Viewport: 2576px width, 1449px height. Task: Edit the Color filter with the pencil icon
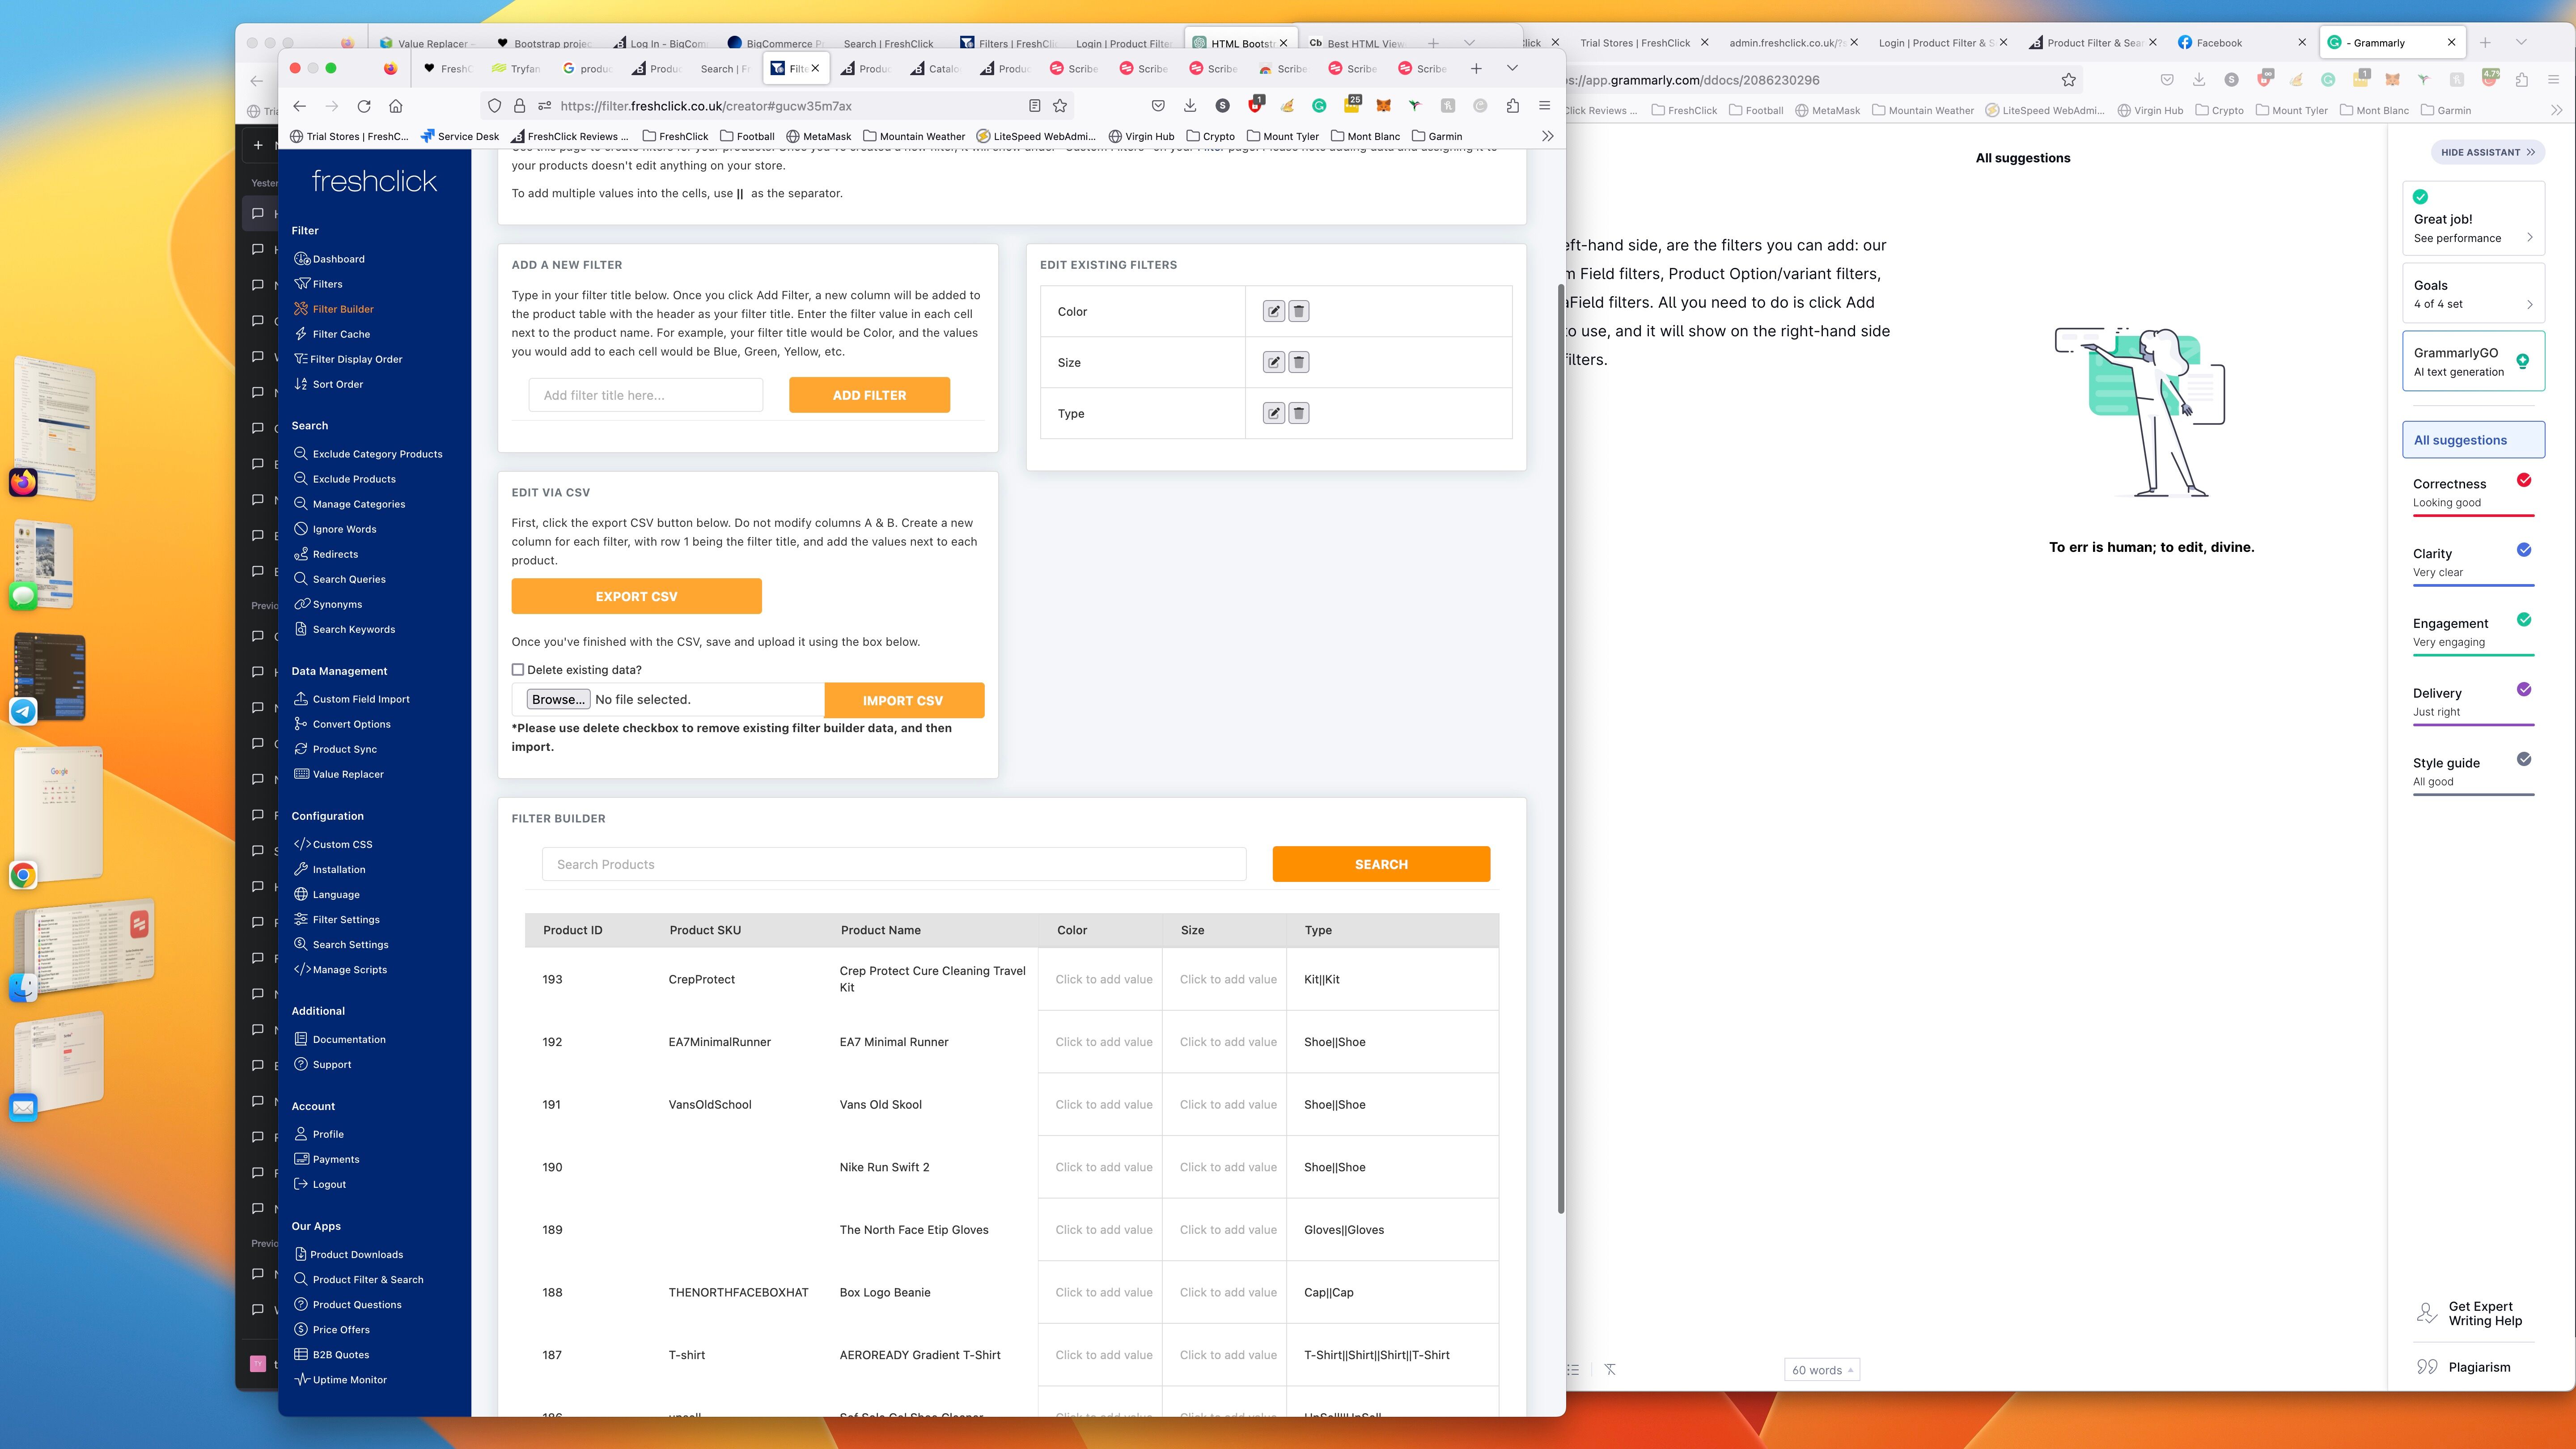point(1273,311)
